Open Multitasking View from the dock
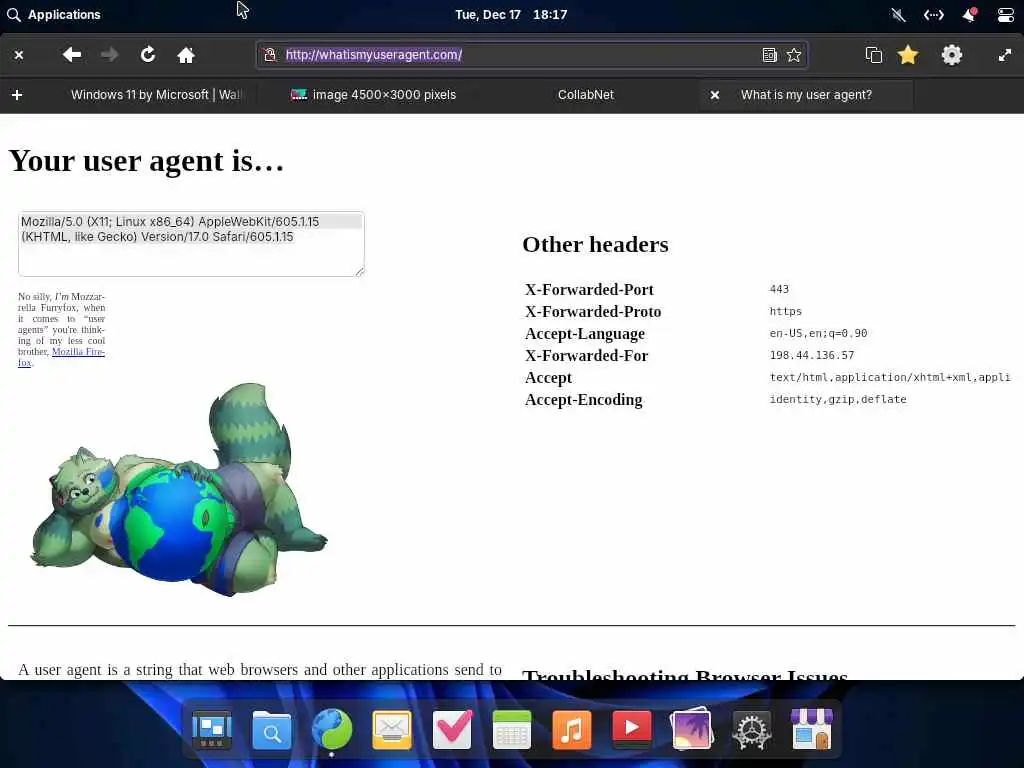 (212, 729)
